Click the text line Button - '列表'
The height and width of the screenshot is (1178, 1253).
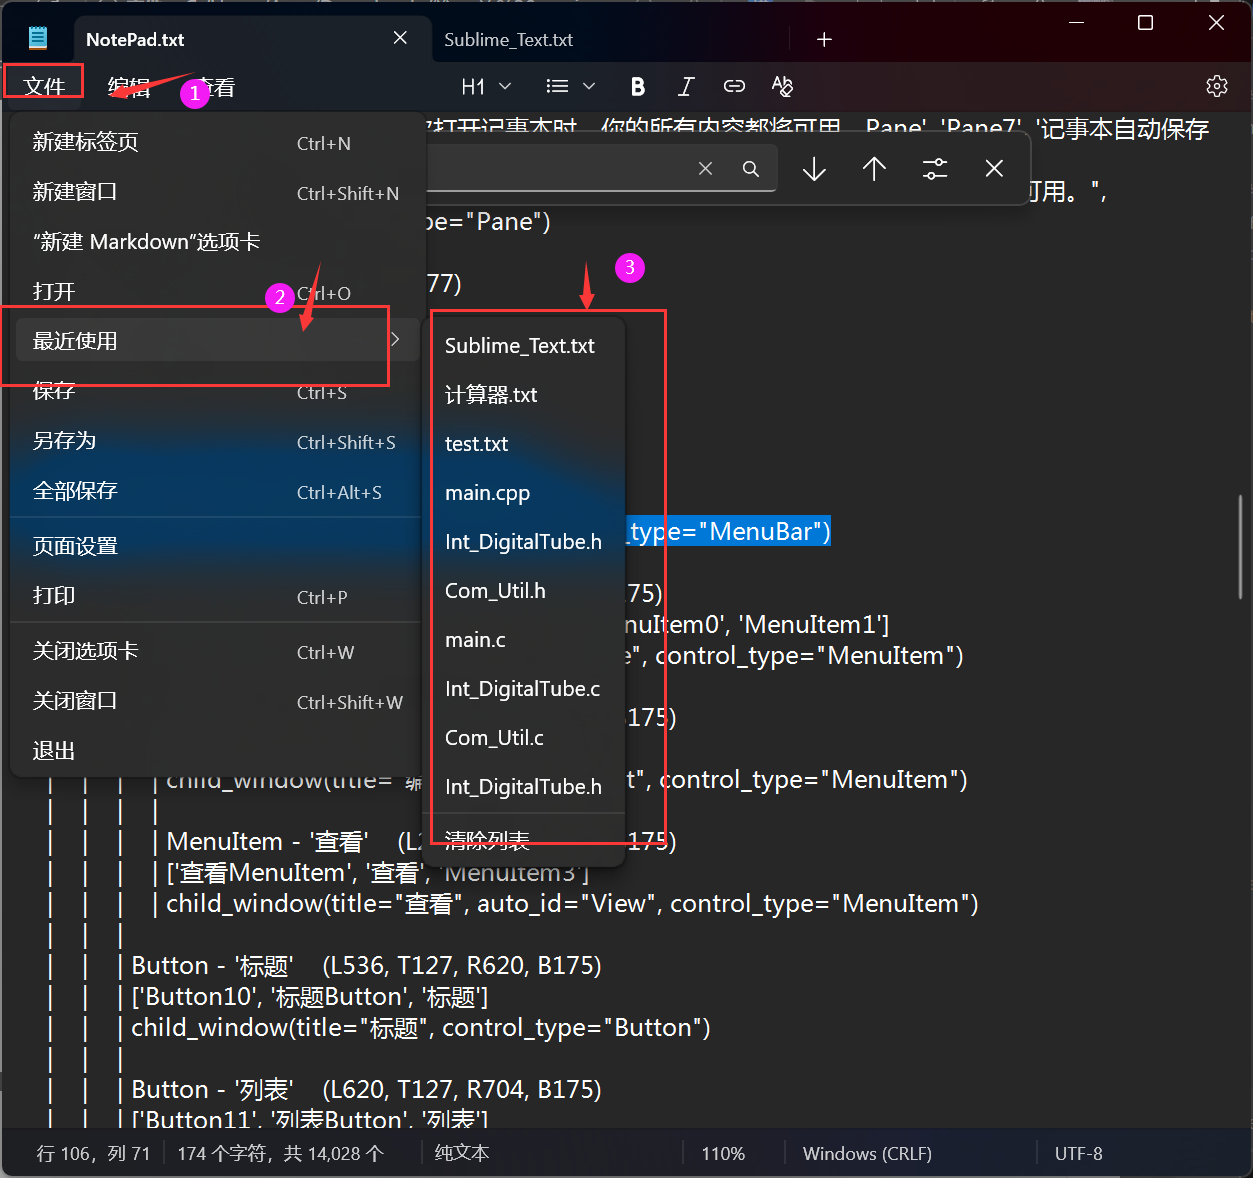366,1090
